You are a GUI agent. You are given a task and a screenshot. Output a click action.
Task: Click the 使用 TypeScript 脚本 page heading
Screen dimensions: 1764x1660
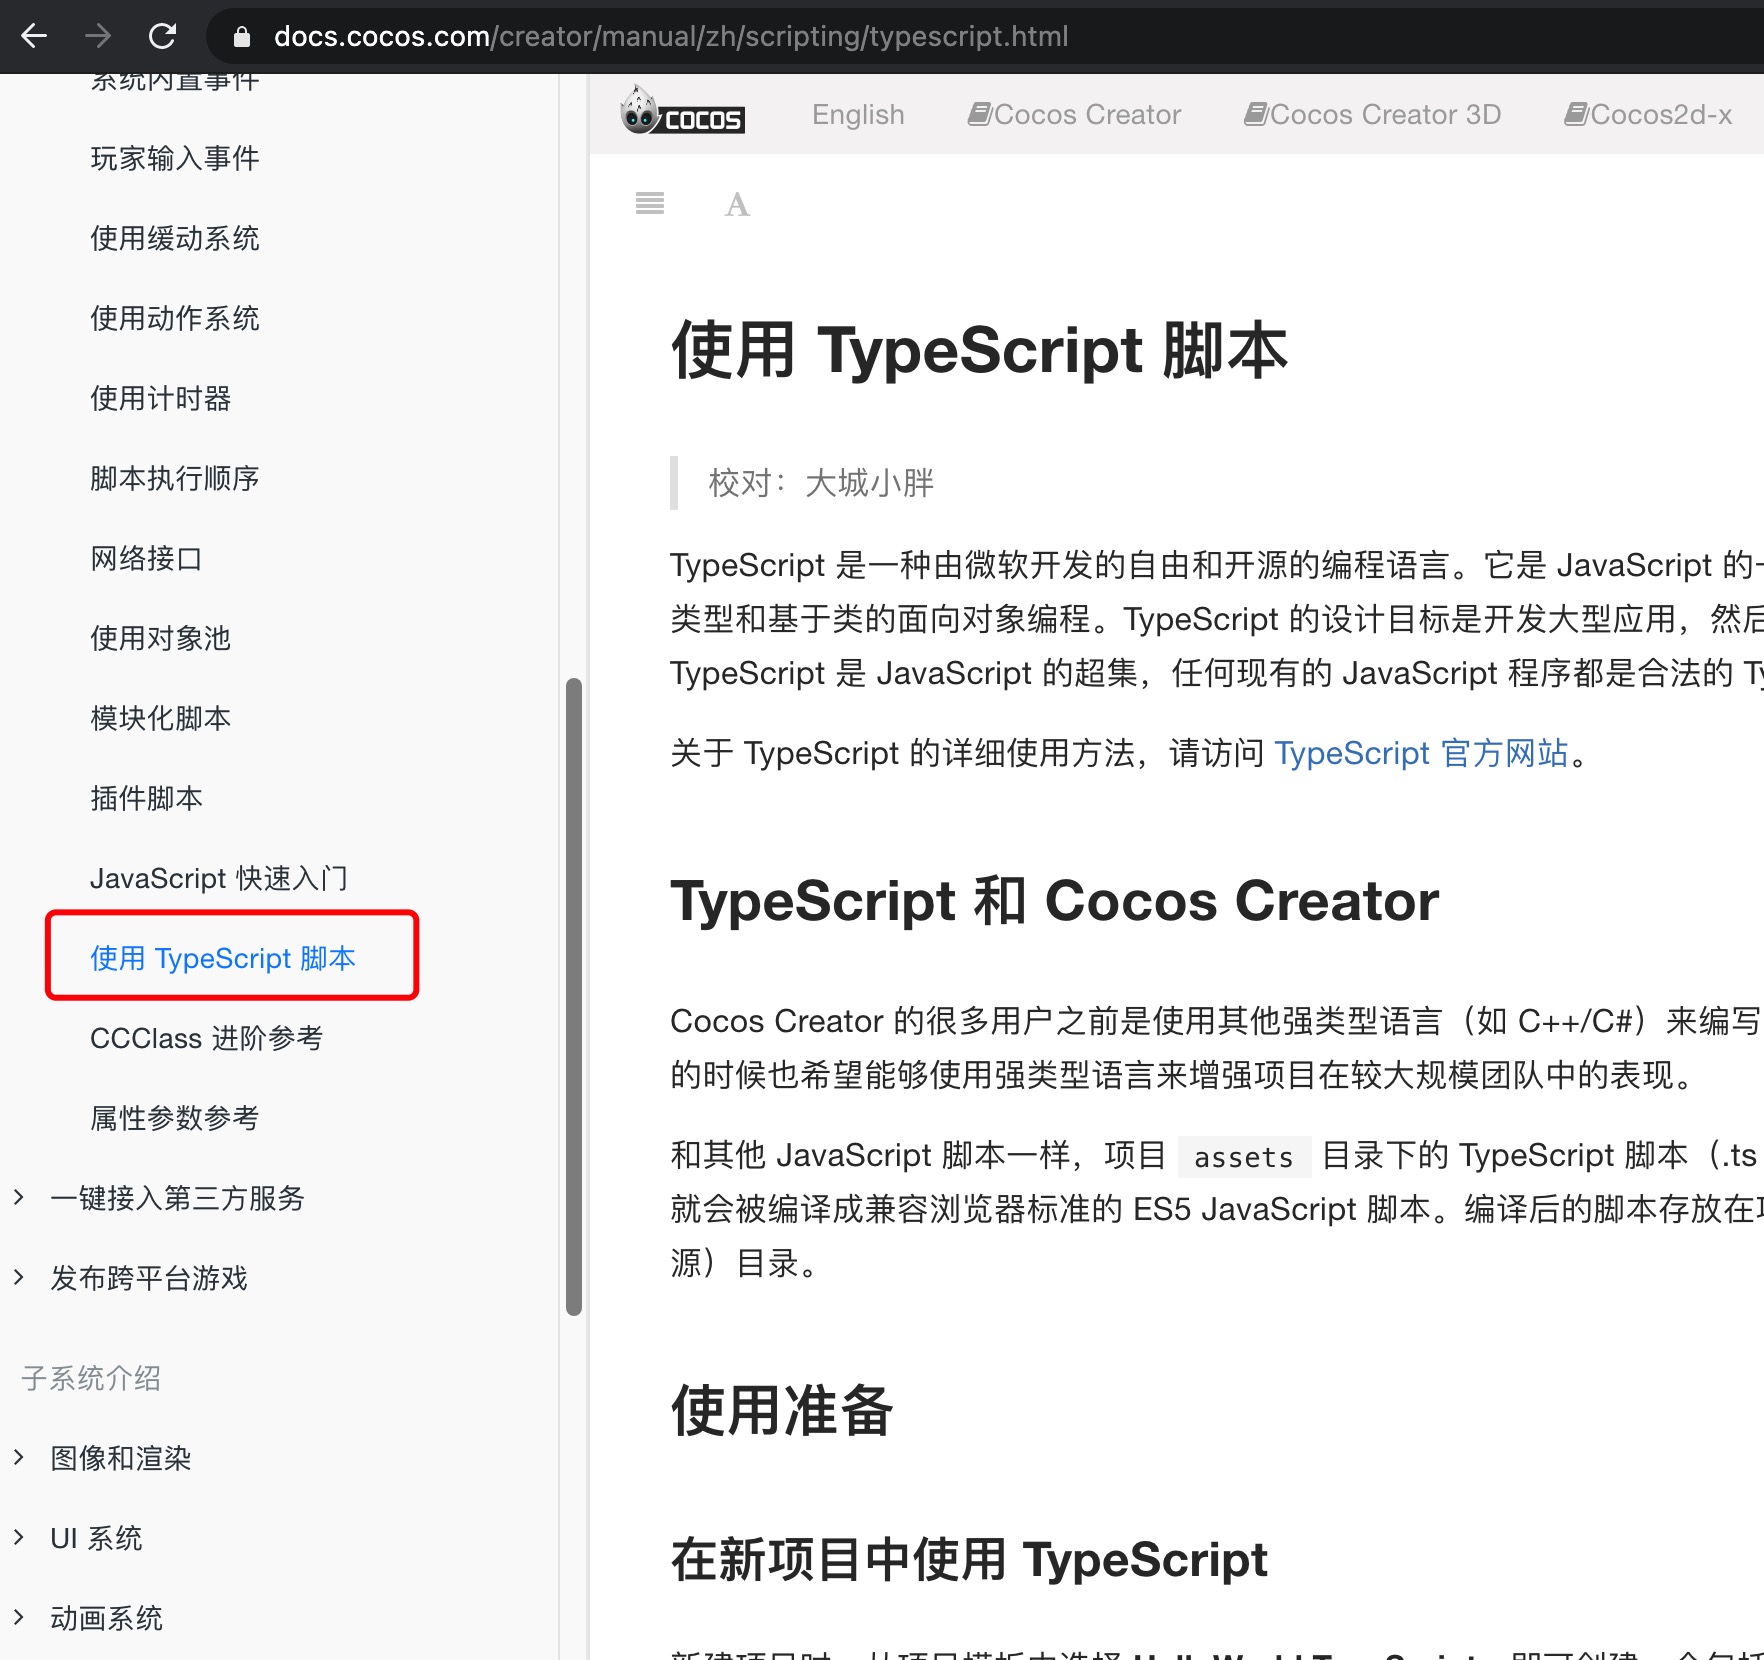[x=979, y=351]
